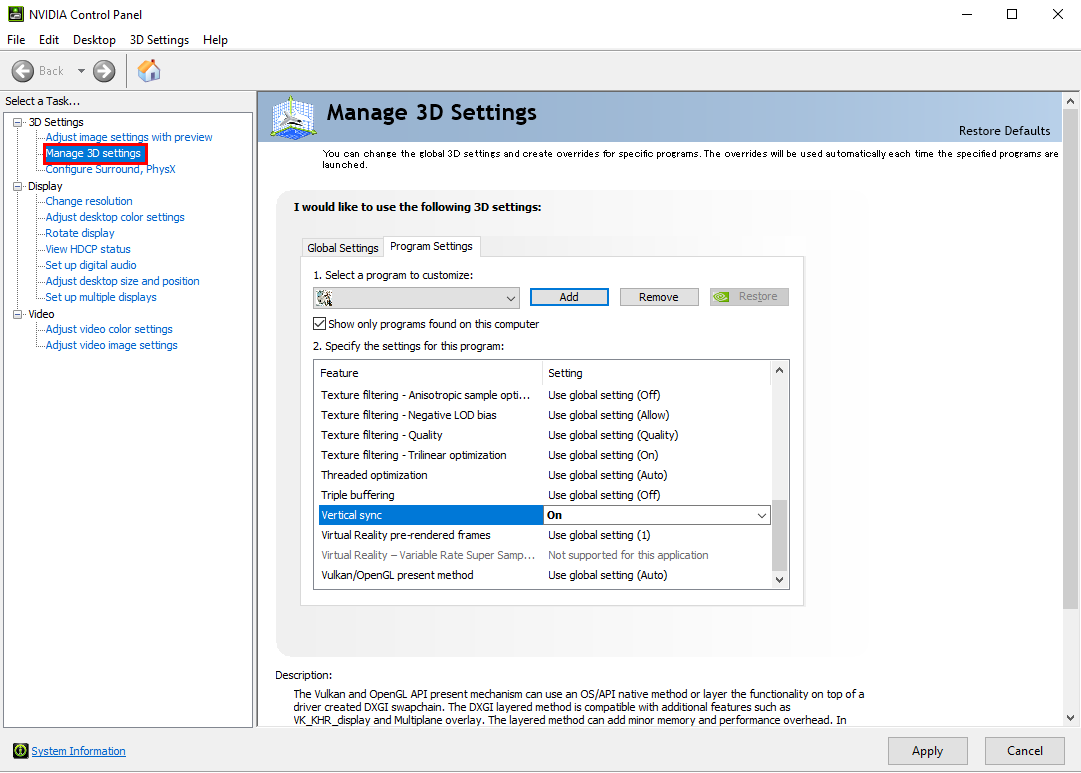Toggle Show only programs found checkbox
1081x773 pixels.
(319, 323)
